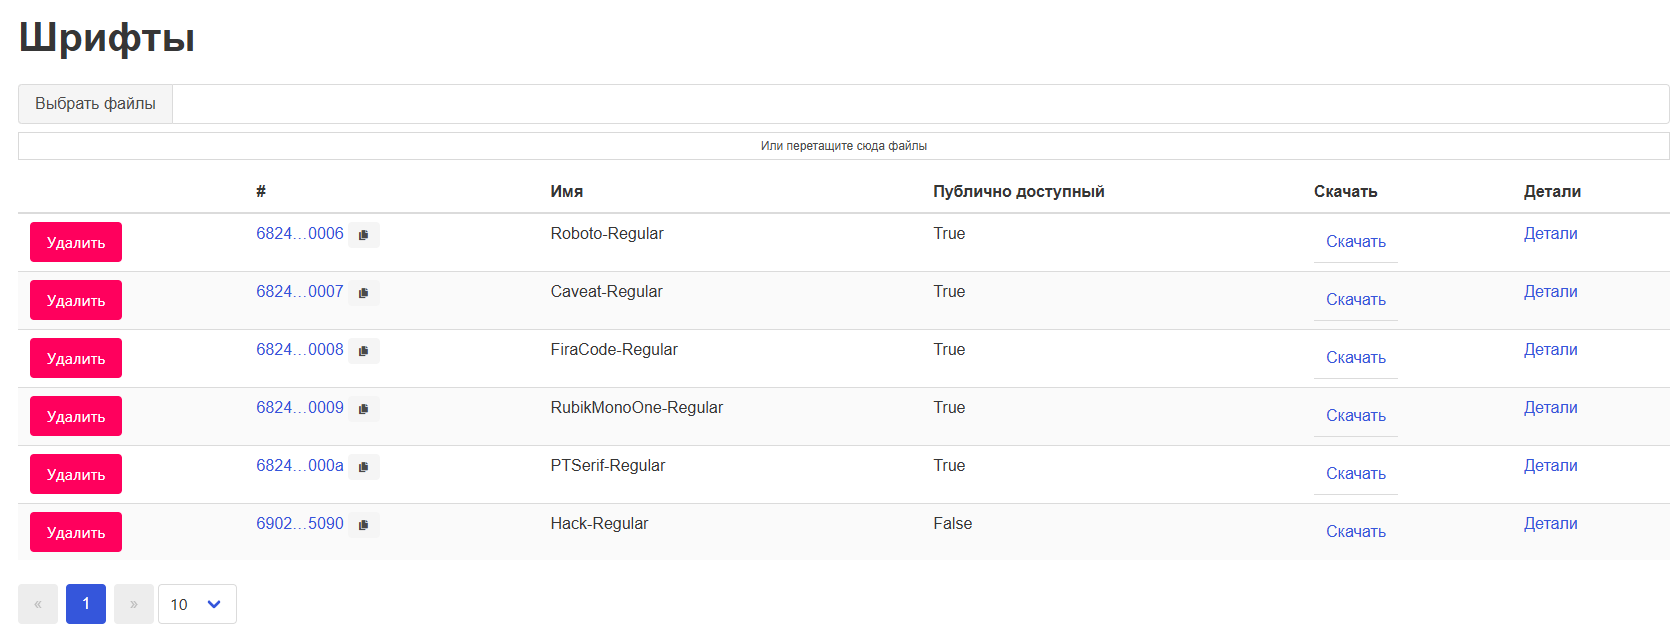Download the PTSerif-Regular font

pos(1355,473)
